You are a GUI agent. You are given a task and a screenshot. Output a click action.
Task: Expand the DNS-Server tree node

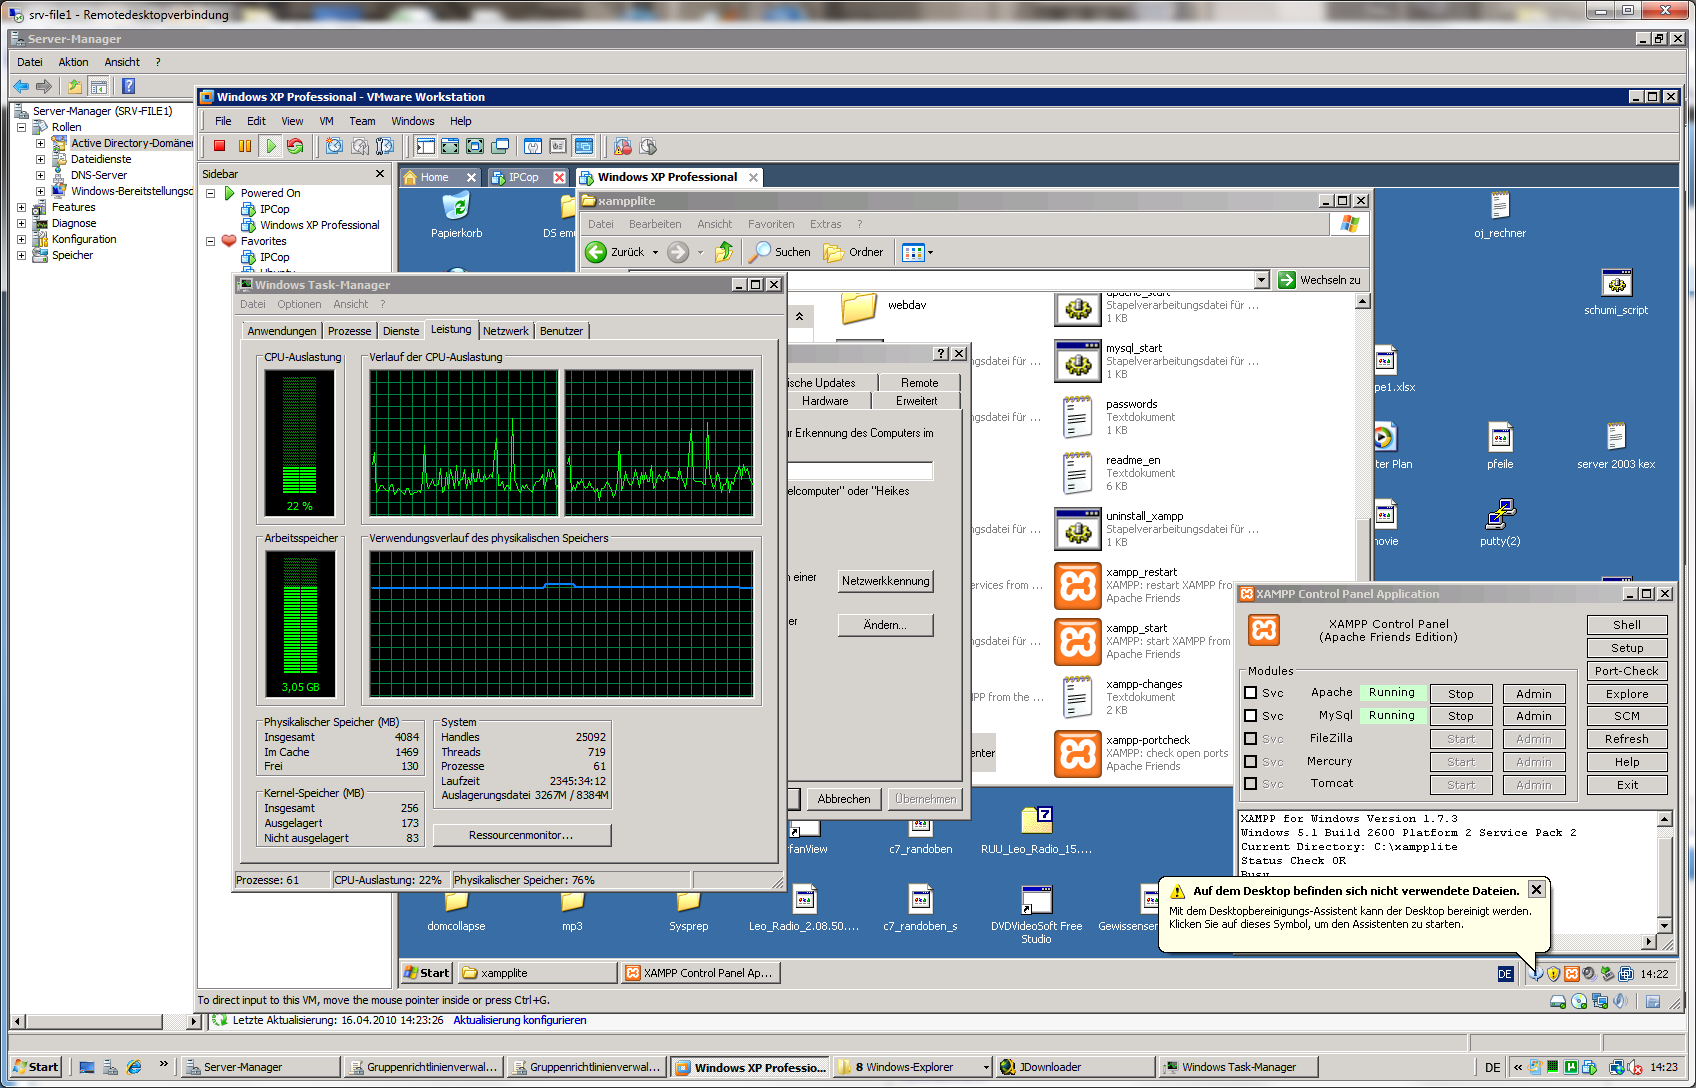coord(40,175)
